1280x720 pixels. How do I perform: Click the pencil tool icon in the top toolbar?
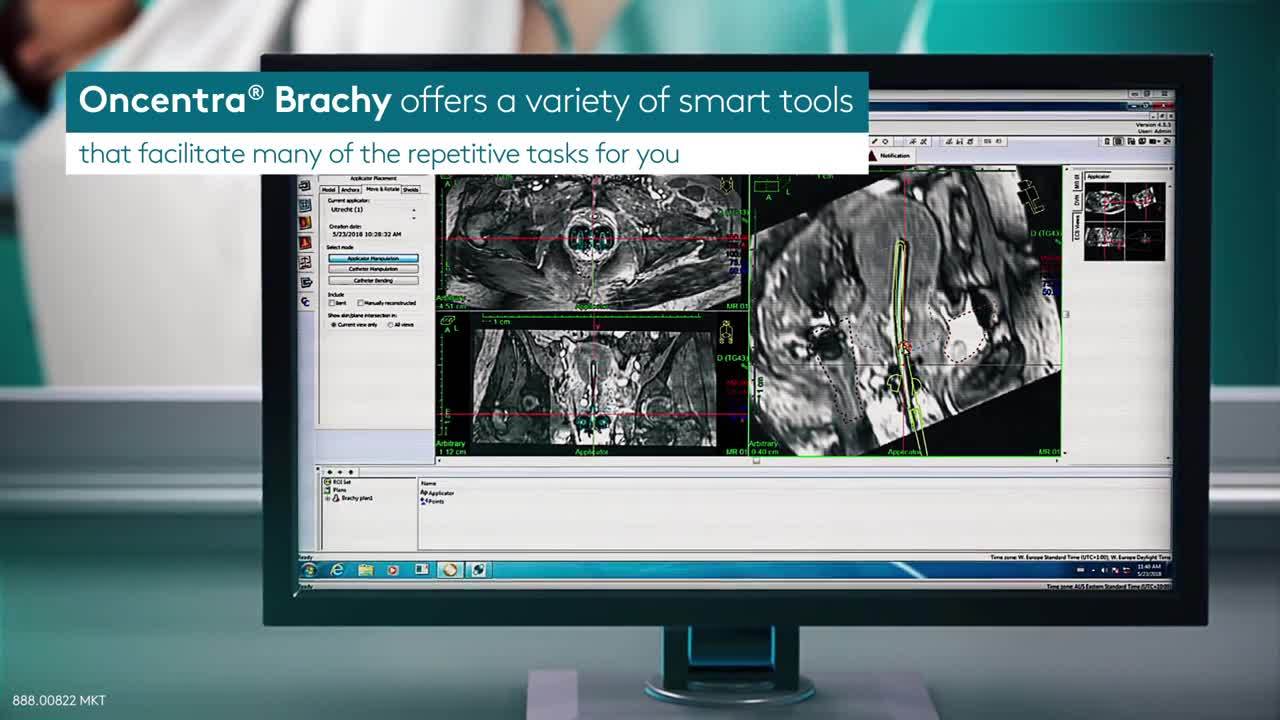tap(874, 141)
